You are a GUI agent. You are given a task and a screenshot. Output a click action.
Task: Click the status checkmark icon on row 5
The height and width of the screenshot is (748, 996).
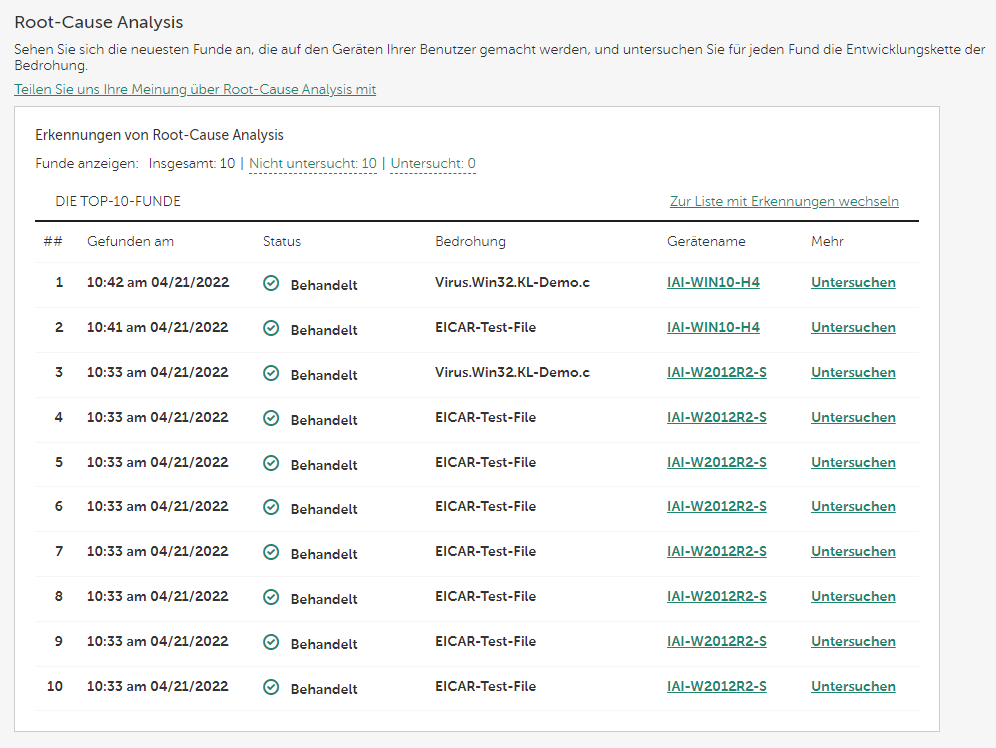[271, 461]
